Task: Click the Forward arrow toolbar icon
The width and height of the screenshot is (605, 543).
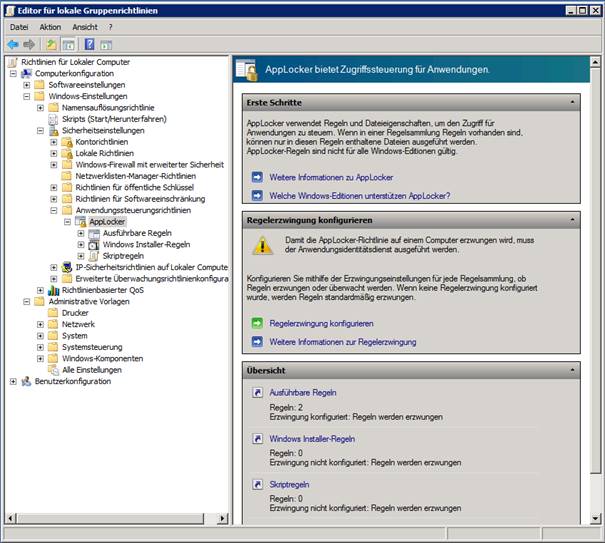Action: tap(29, 44)
